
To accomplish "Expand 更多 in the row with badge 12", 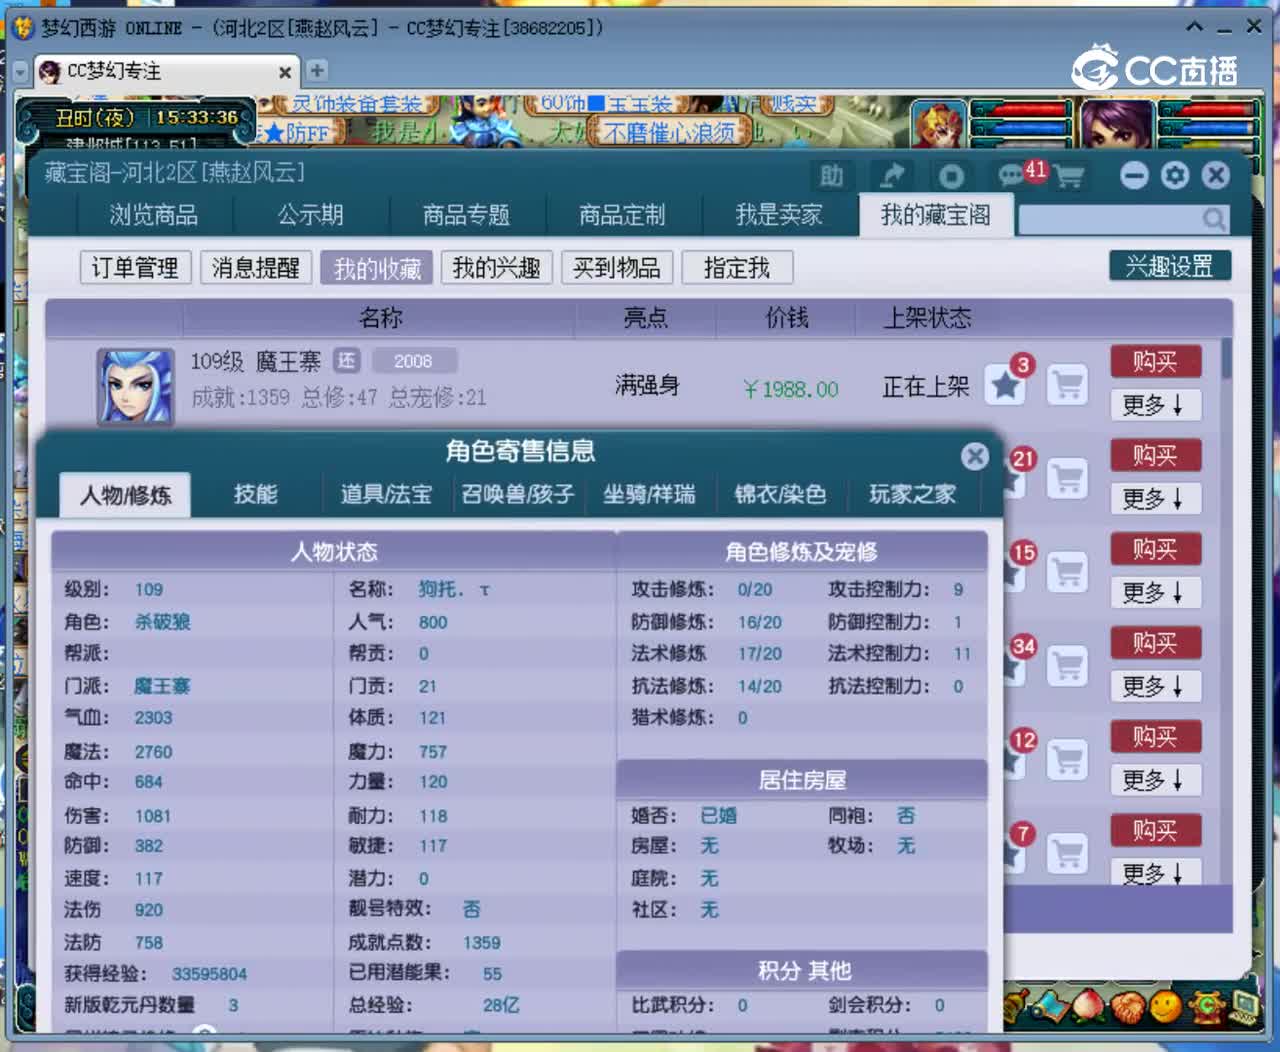I will (1155, 779).
